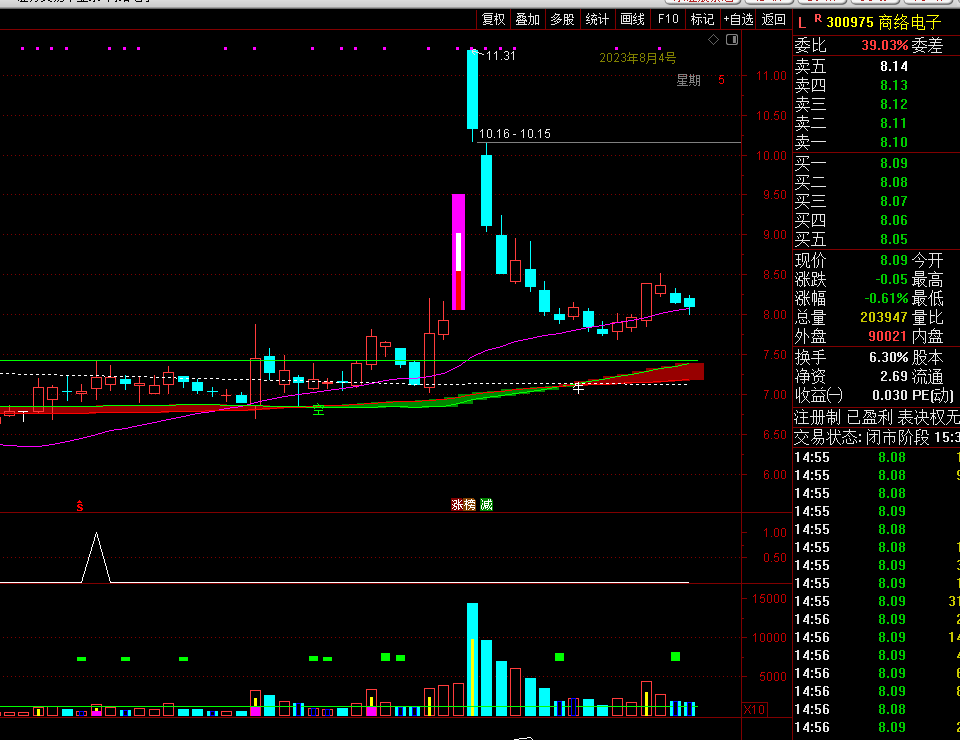The image size is (960, 740).
Task: Select the 买一 8.09 quote row
Action: coord(876,163)
